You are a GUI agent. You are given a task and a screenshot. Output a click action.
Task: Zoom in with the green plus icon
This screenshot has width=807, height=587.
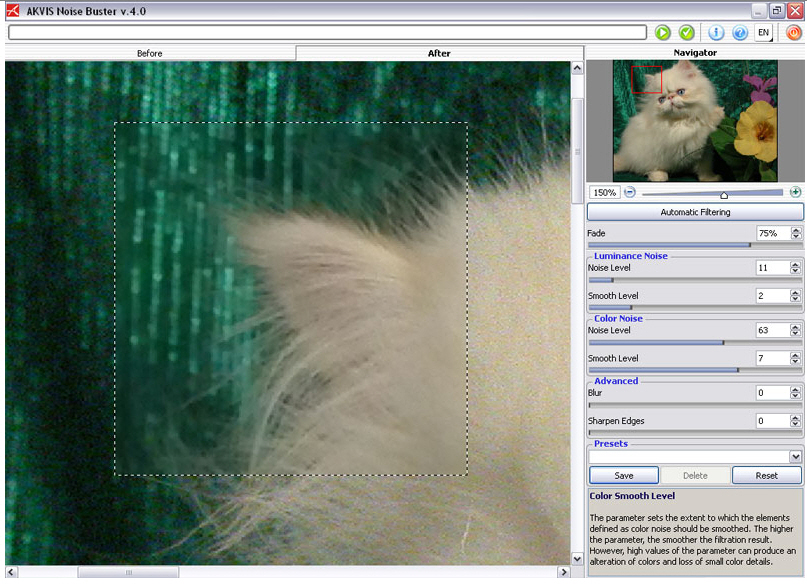coord(796,192)
